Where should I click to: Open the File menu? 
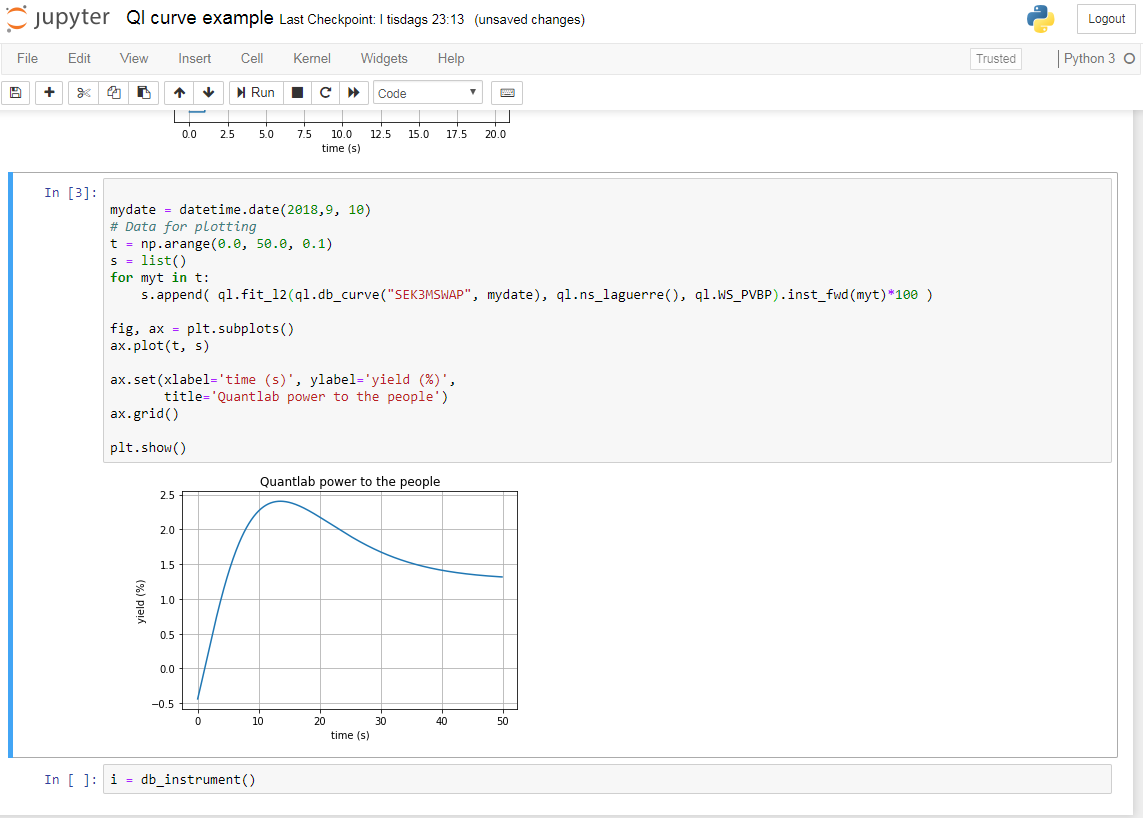[x=28, y=58]
